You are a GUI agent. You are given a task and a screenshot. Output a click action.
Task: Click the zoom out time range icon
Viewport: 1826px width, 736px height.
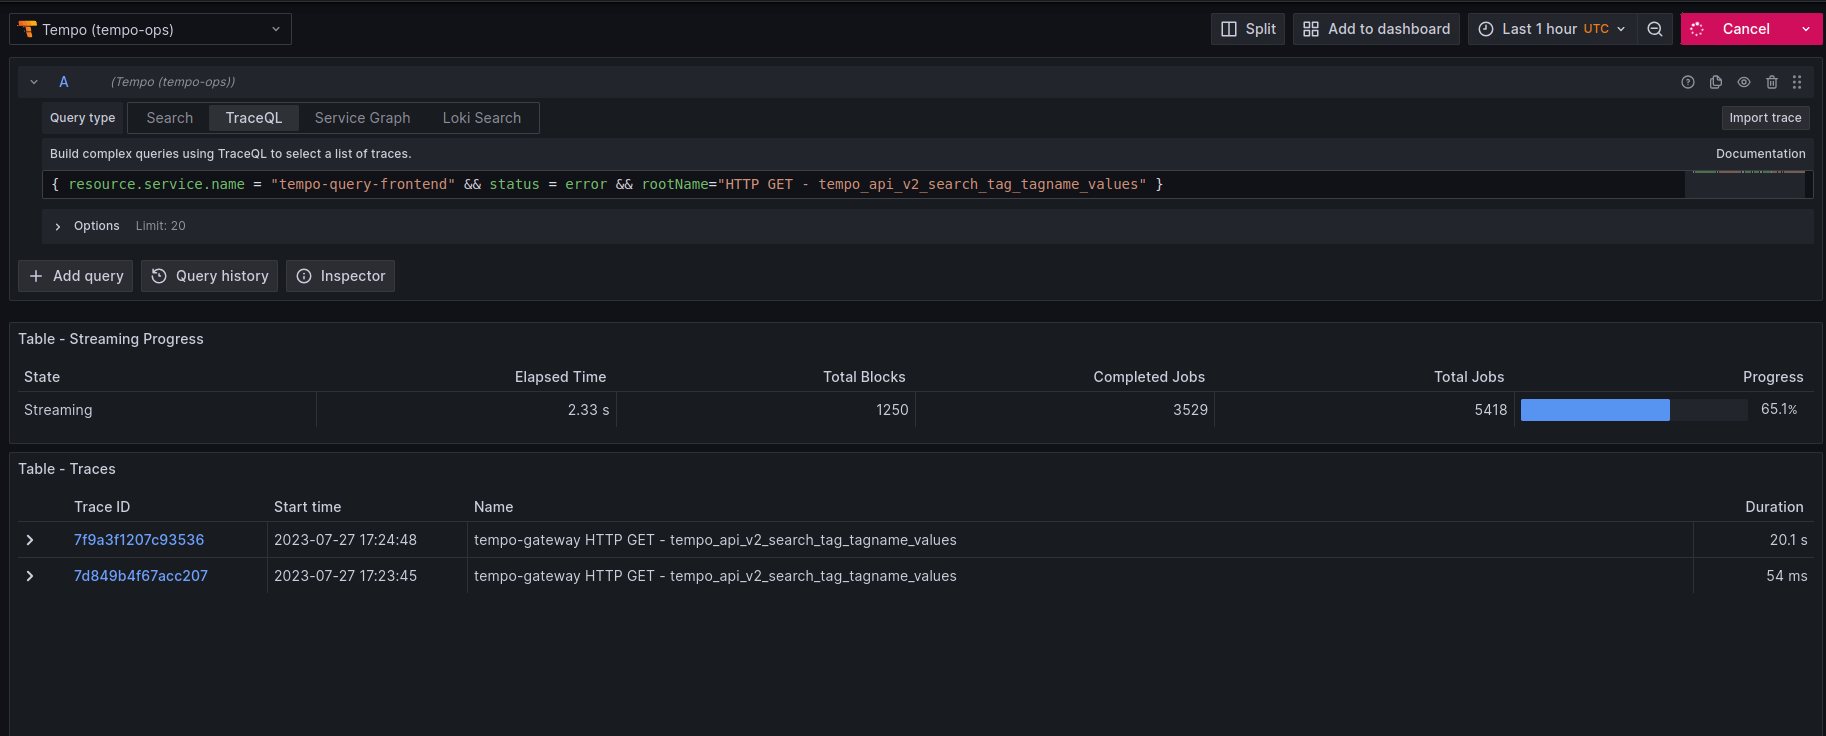pos(1655,29)
